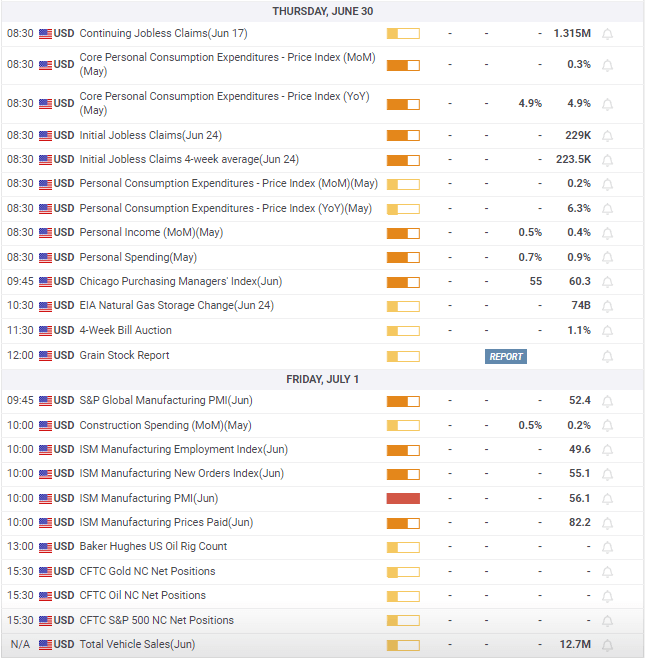Open Continuing Jobless Claims(Jun 17) event
Image resolution: width=645 pixels, height=658 pixels.
[163, 33]
